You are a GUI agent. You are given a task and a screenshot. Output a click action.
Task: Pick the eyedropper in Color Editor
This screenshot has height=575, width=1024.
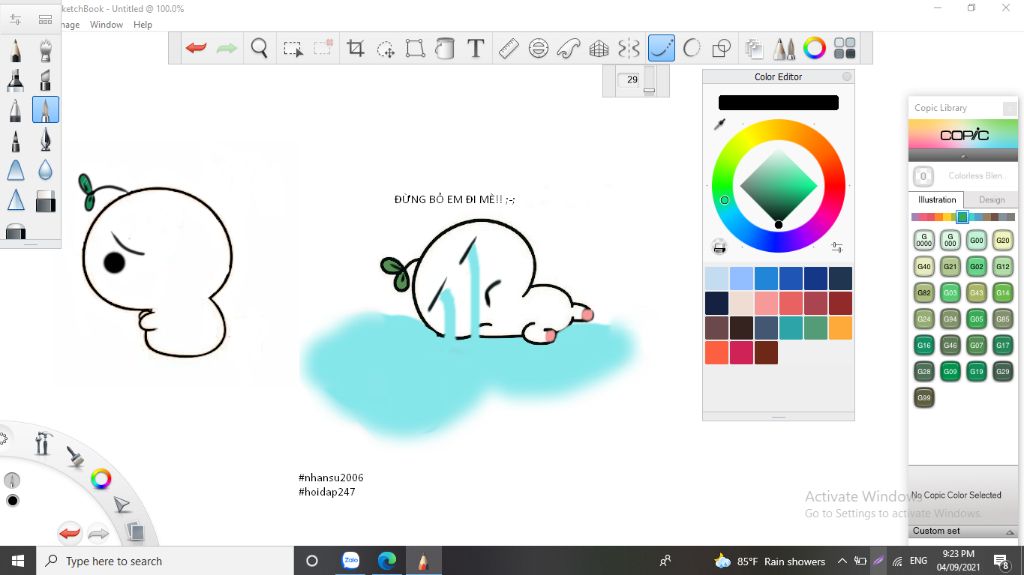point(720,123)
